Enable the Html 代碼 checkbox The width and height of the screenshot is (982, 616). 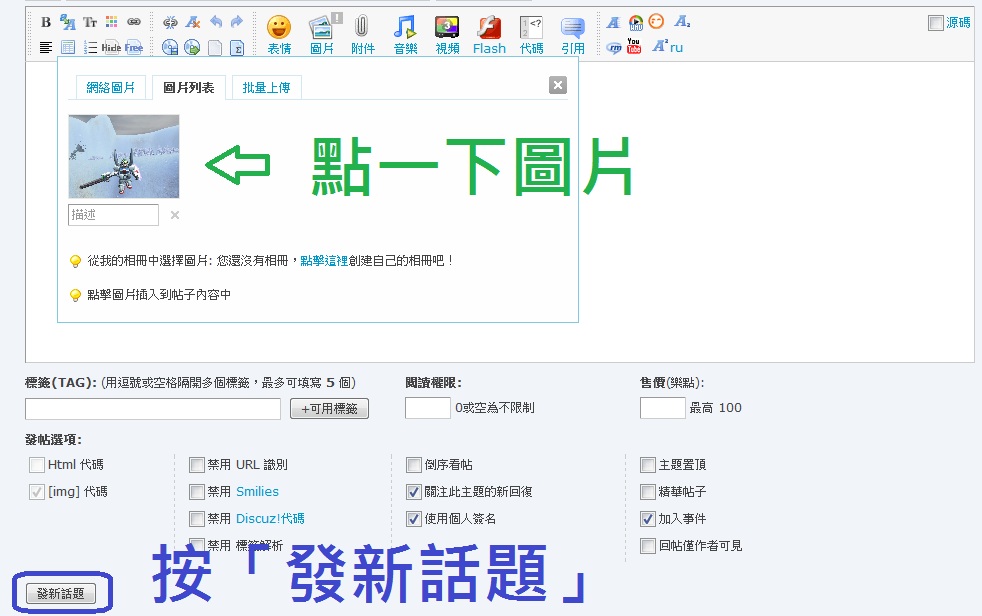[x=37, y=465]
